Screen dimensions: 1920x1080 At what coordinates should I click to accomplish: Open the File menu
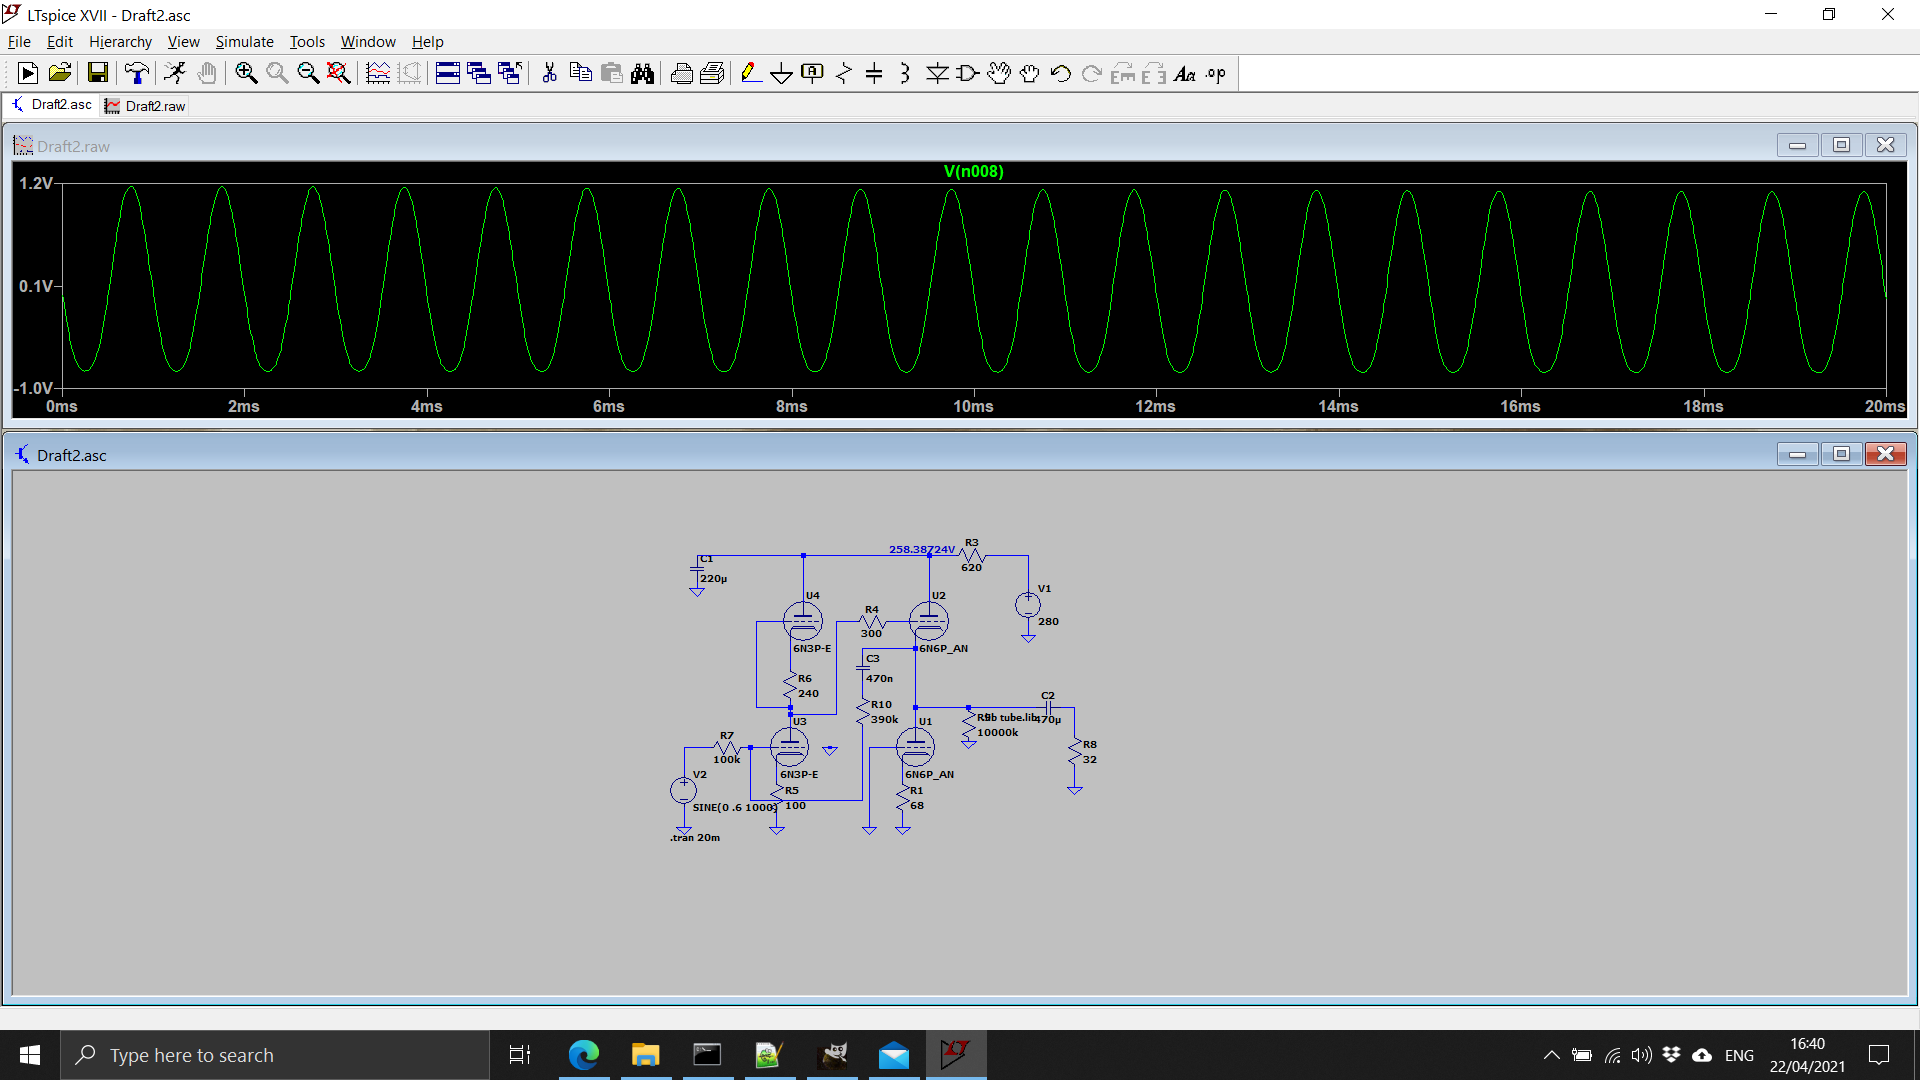click(19, 41)
